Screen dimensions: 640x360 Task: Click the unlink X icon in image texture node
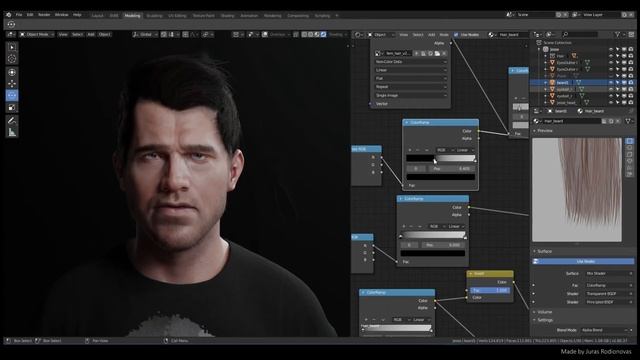coord(444,53)
